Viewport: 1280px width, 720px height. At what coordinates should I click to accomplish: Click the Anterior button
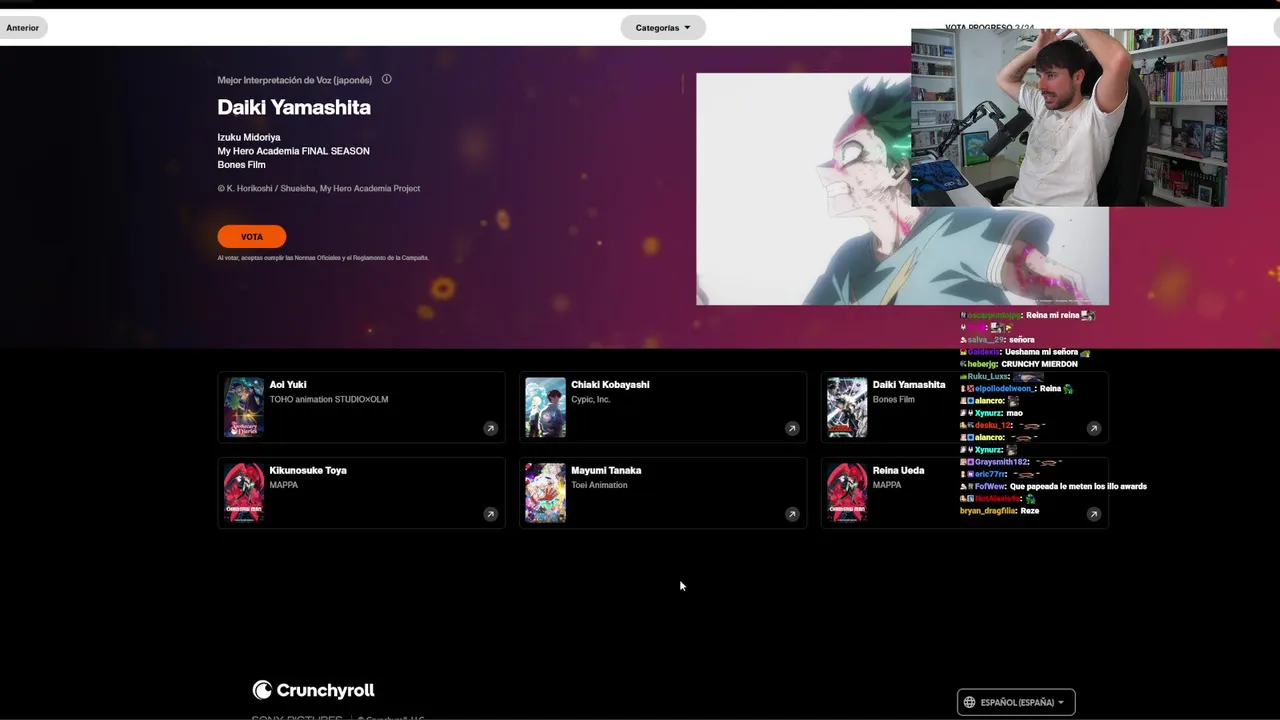[23, 28]
